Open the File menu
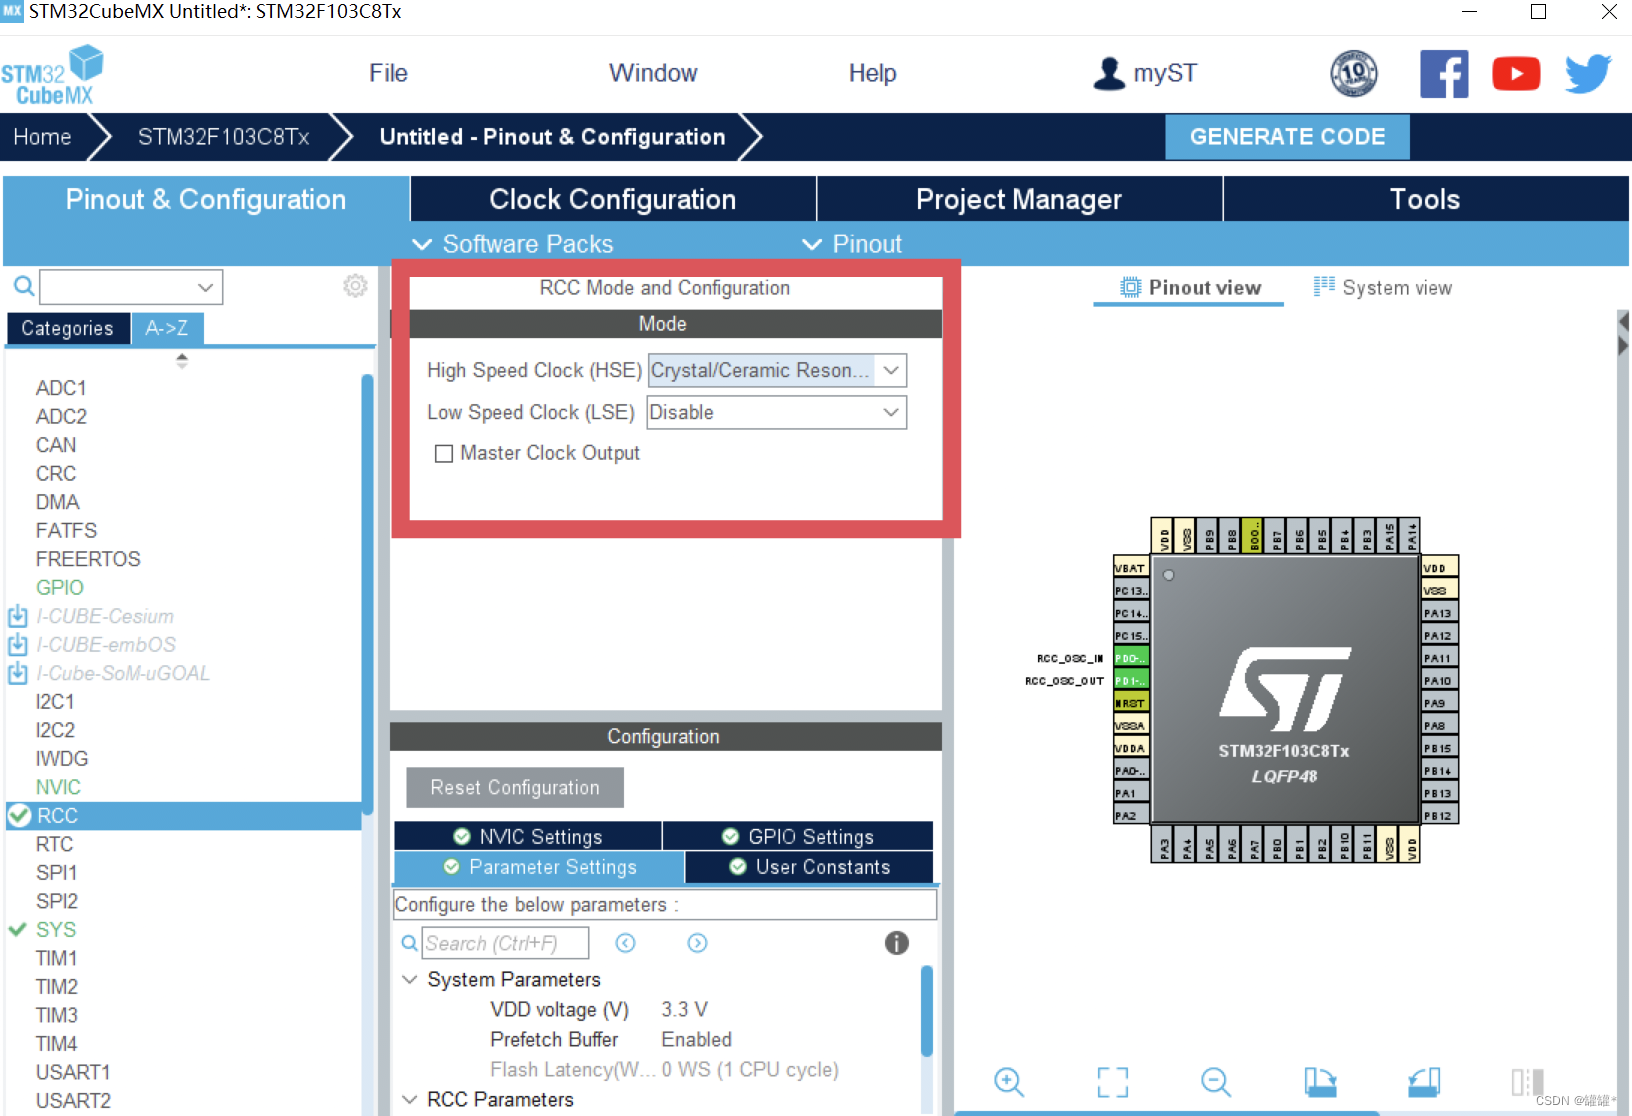Screen dimensions: 1632x1116 pos(388,73)
